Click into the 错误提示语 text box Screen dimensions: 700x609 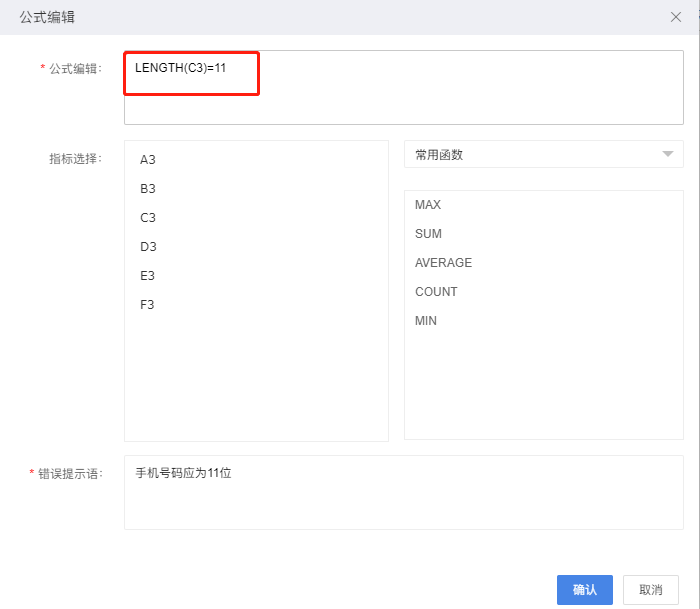[x=404, y=492]
